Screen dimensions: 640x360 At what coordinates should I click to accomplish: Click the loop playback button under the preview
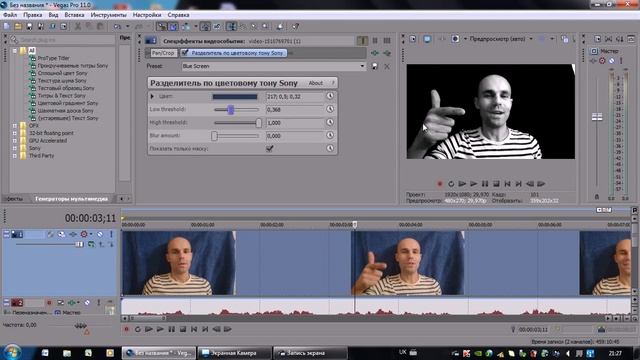pyautogui.click(x=451, y=184)
